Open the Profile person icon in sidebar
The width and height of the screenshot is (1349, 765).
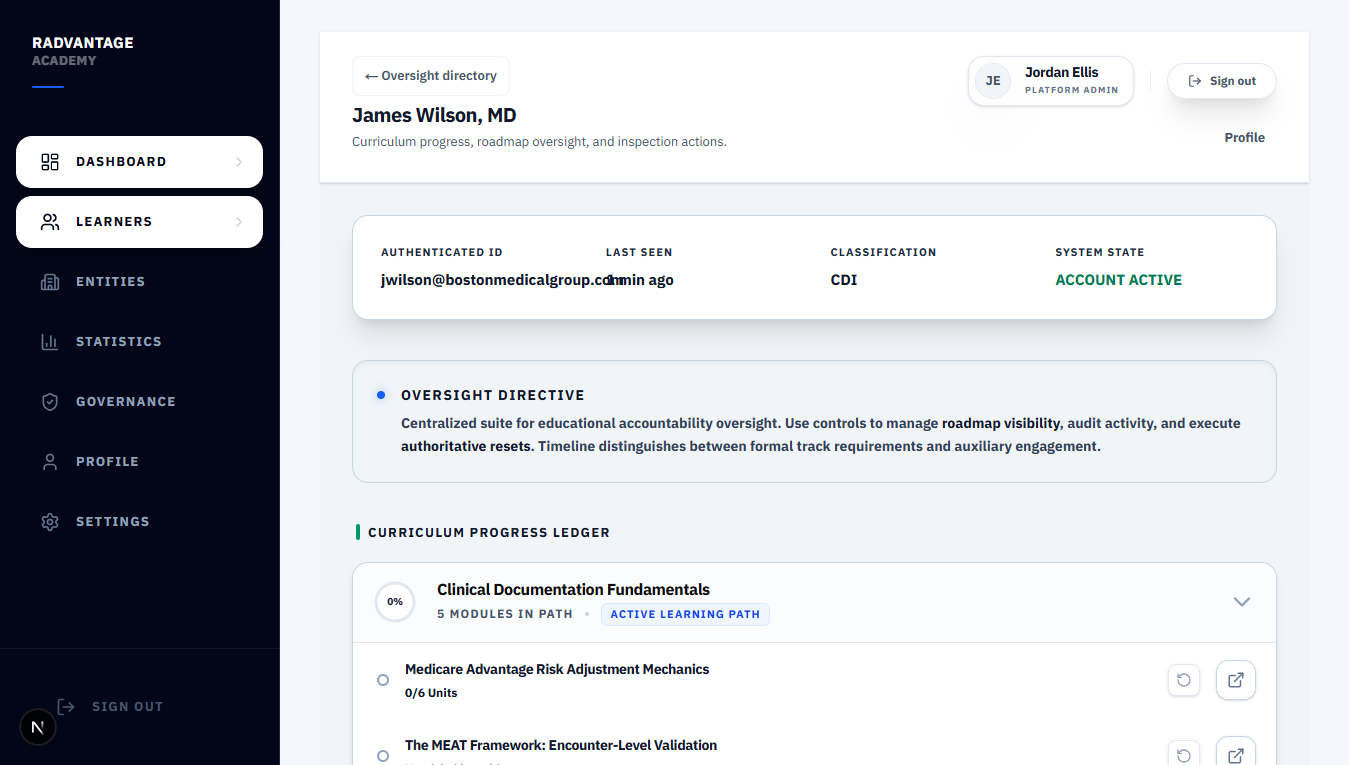[x=50, y=462]
